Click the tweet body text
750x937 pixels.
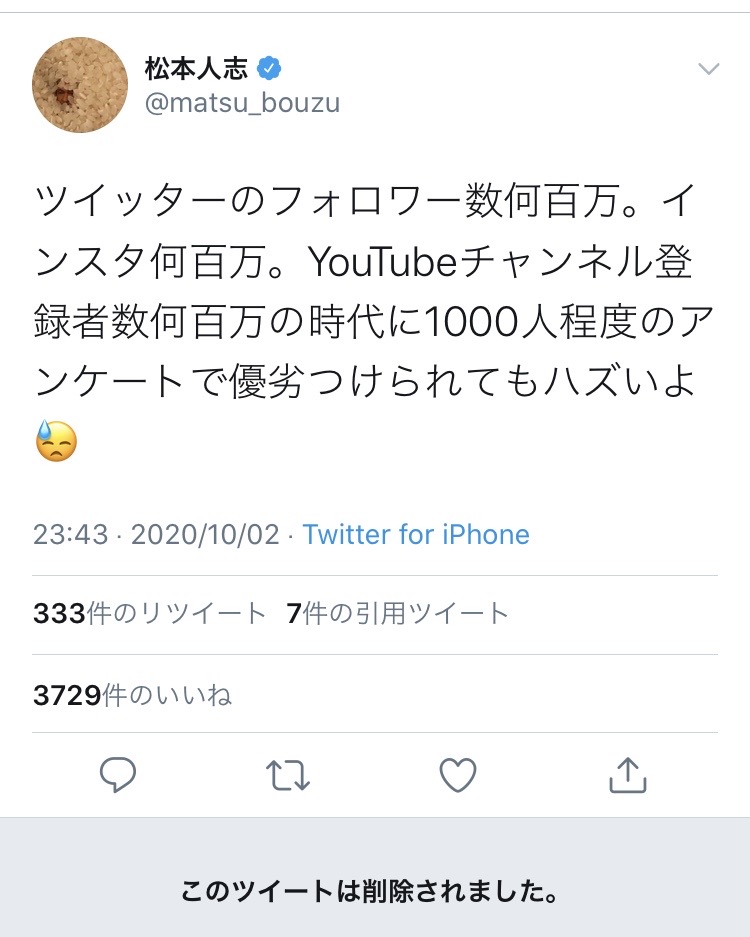pyautogui.click(x=374, y=321)
